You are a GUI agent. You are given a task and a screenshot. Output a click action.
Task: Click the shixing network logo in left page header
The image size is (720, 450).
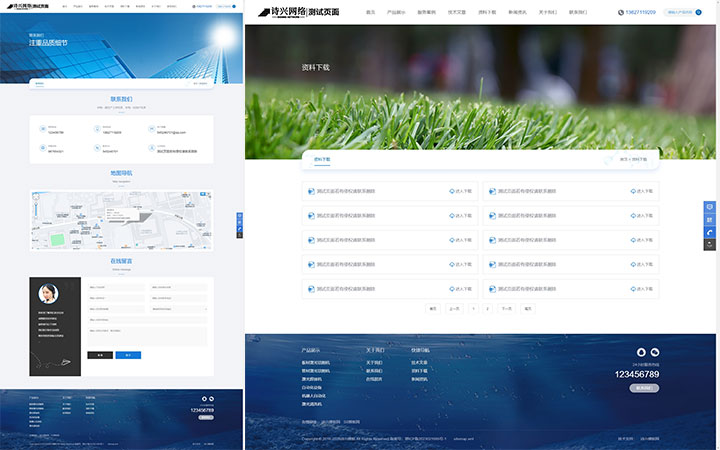(28, 6)
